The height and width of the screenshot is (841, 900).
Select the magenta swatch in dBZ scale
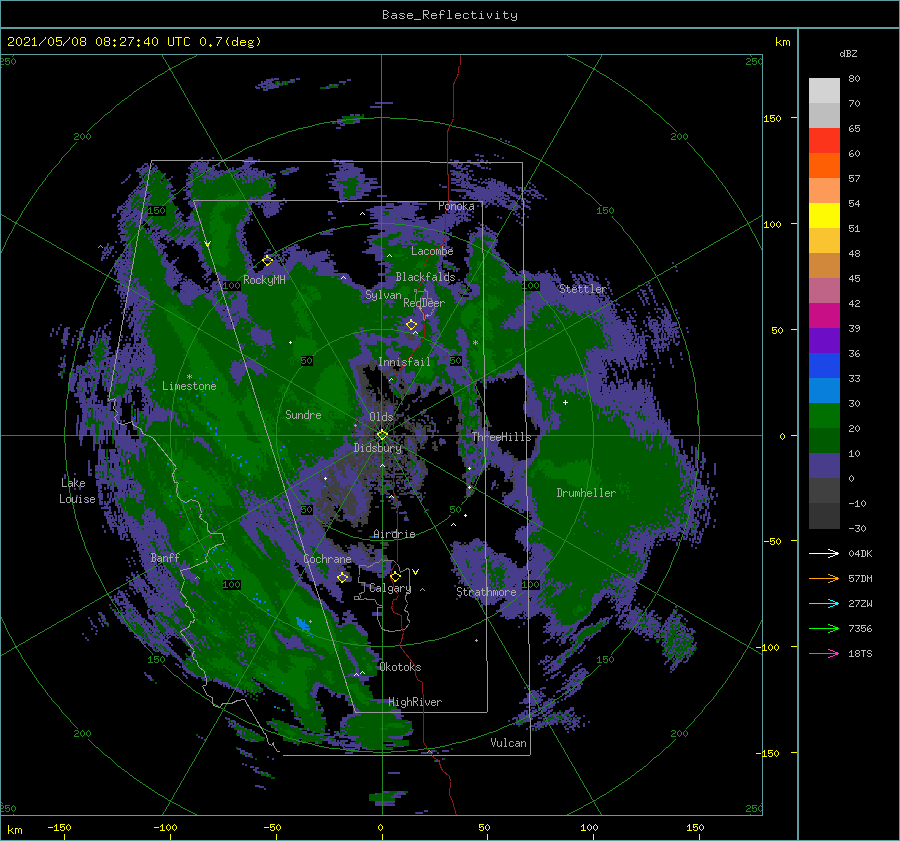pos(824,315)
